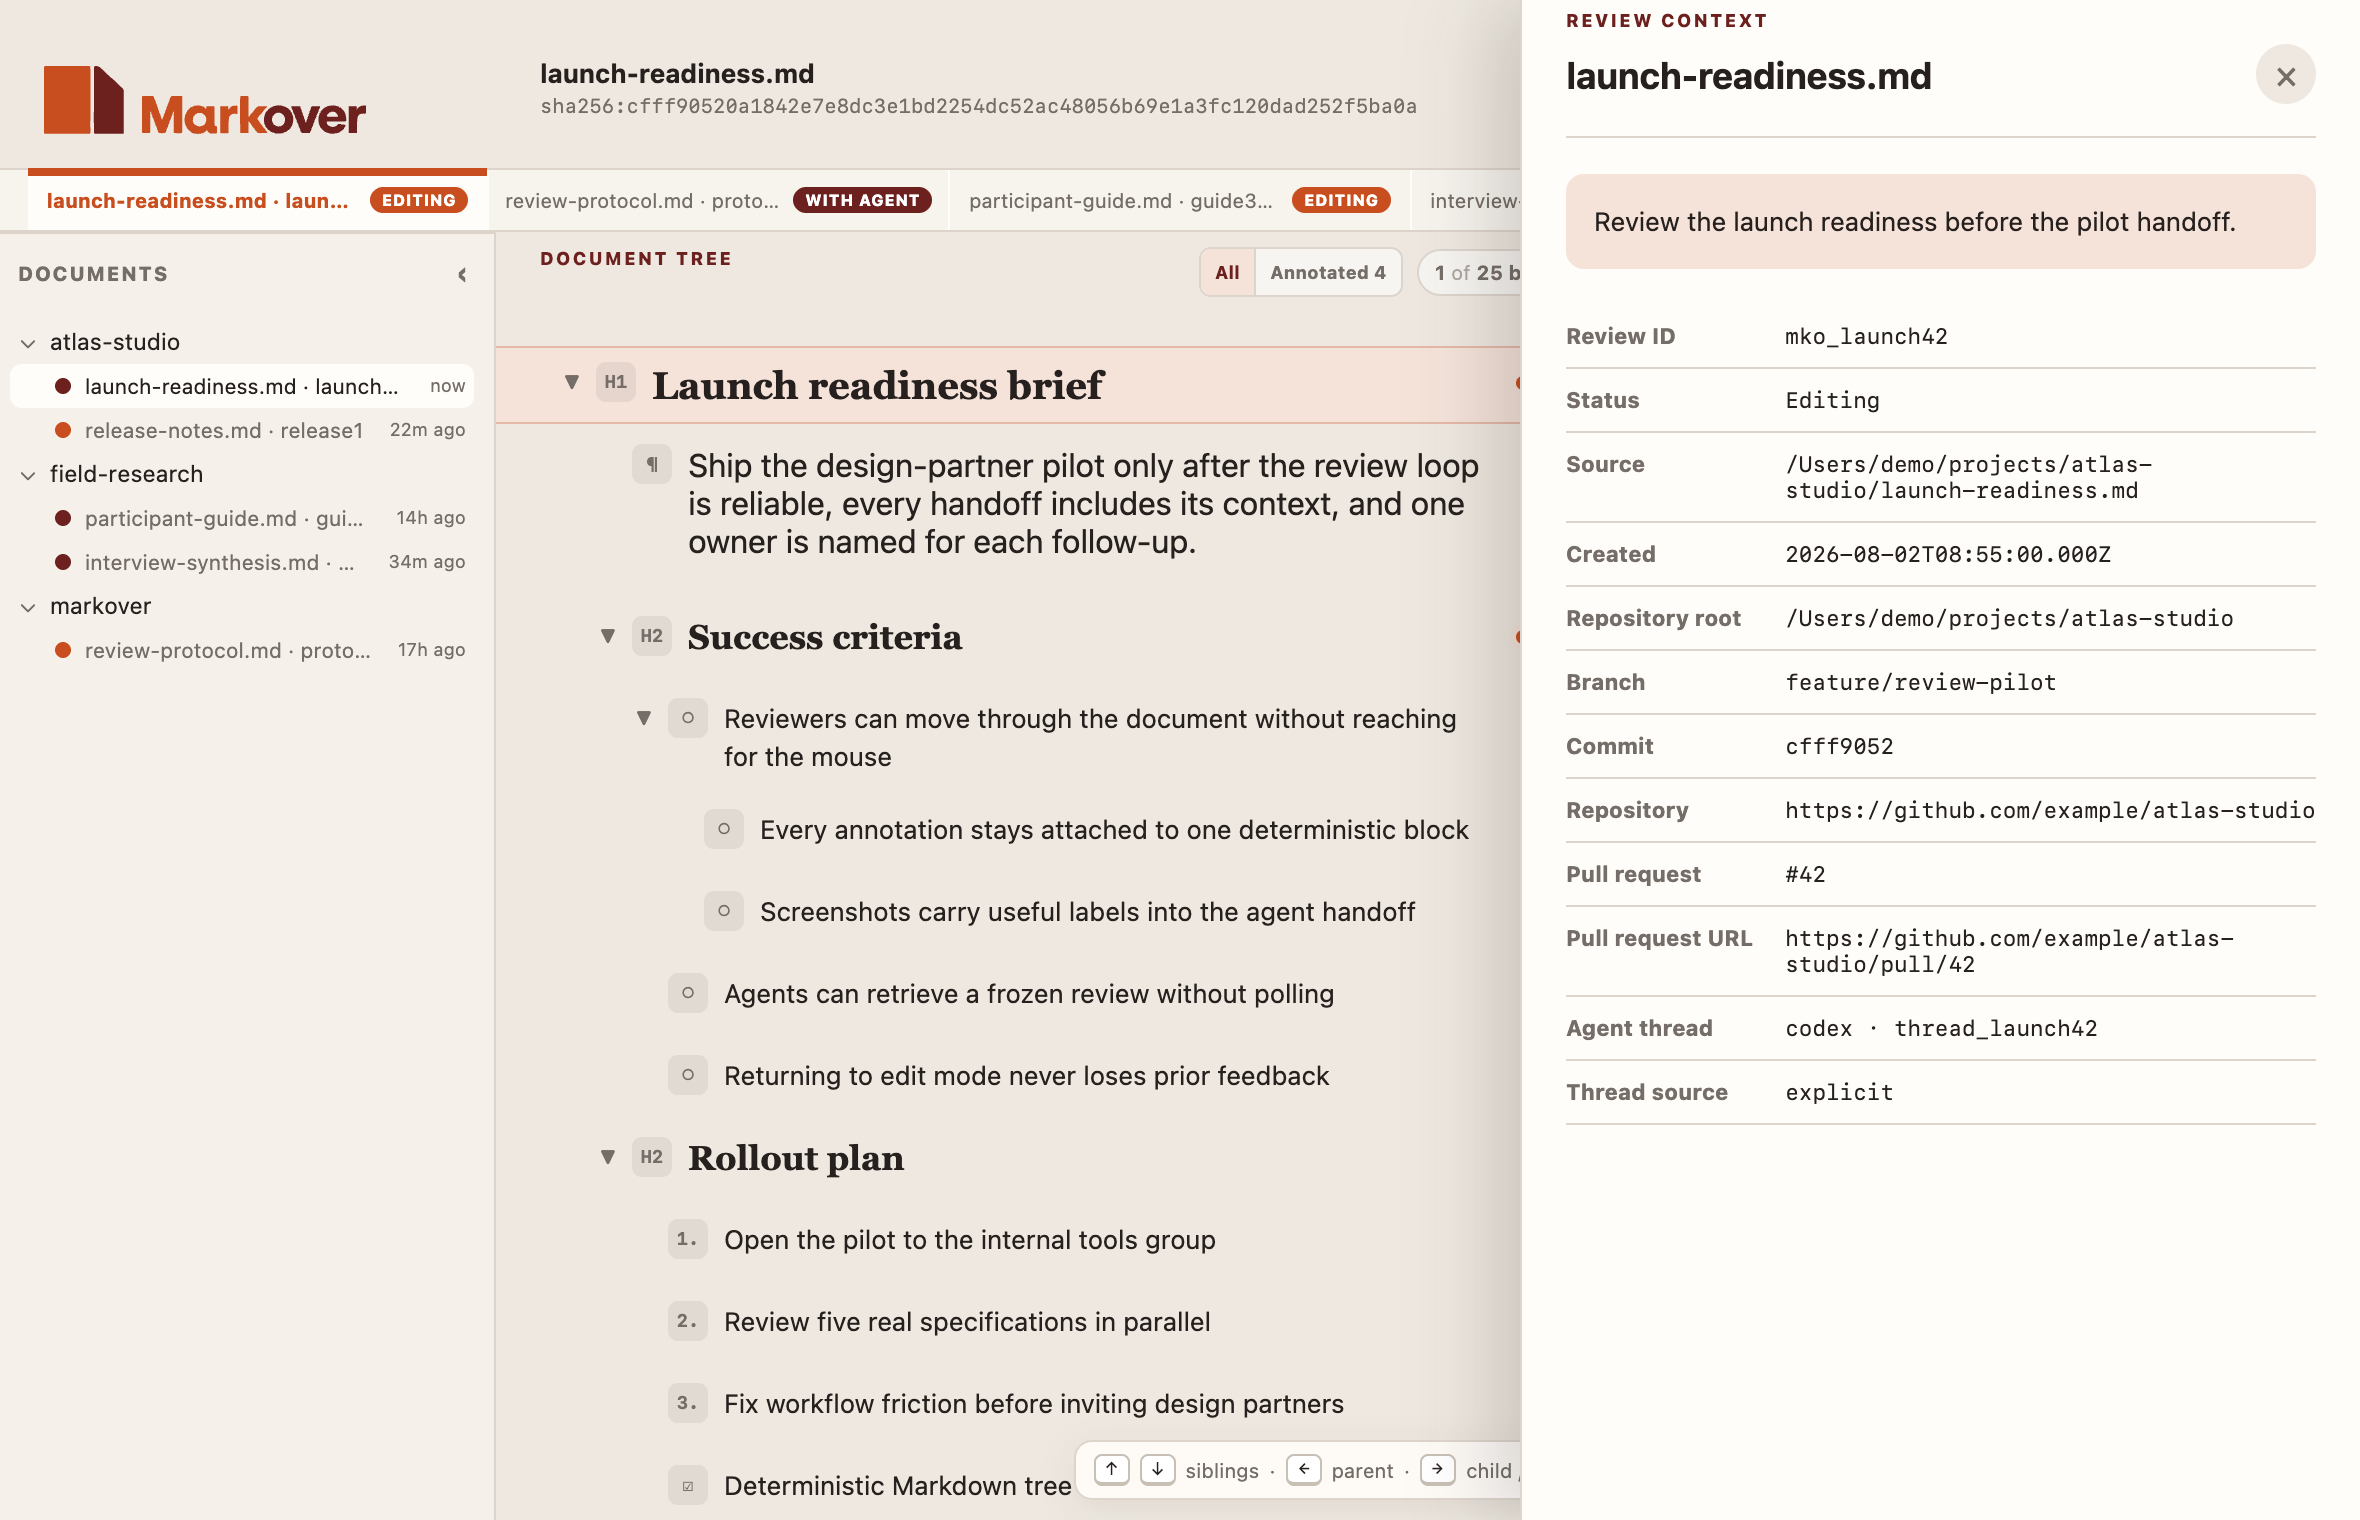Click the status dot of review-protocol.md in sidebar

click(63, 650)
